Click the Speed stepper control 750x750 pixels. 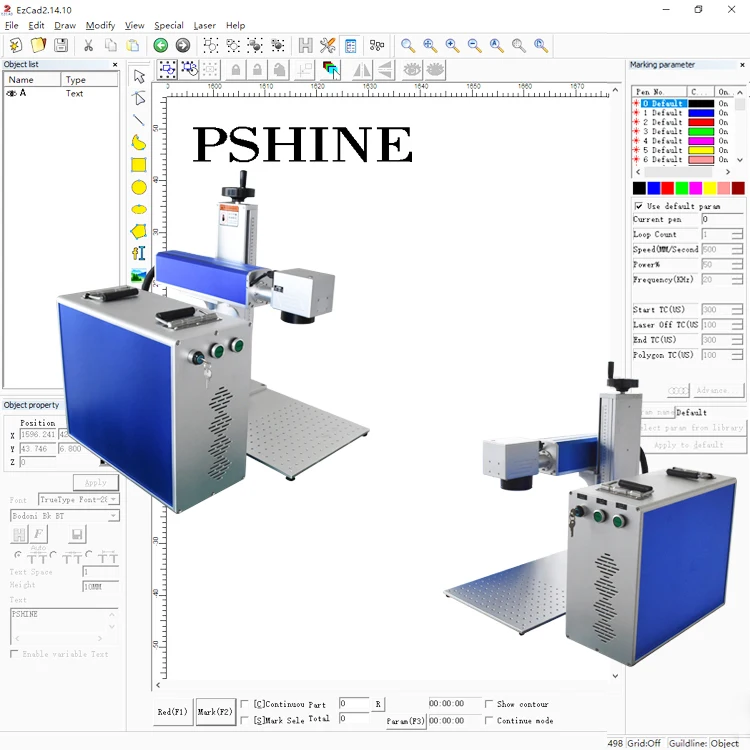tap(737, 250)
